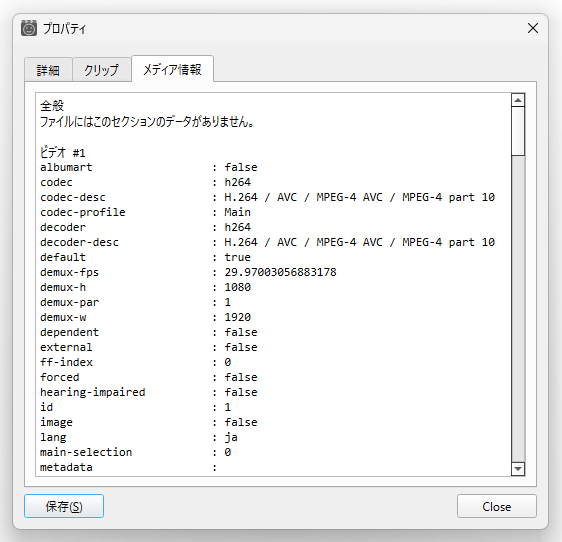The width and height of the screenshot is (562, 542).
Task: Click the decoder row label
Action: pyautogui.click(x=63, y=227)
